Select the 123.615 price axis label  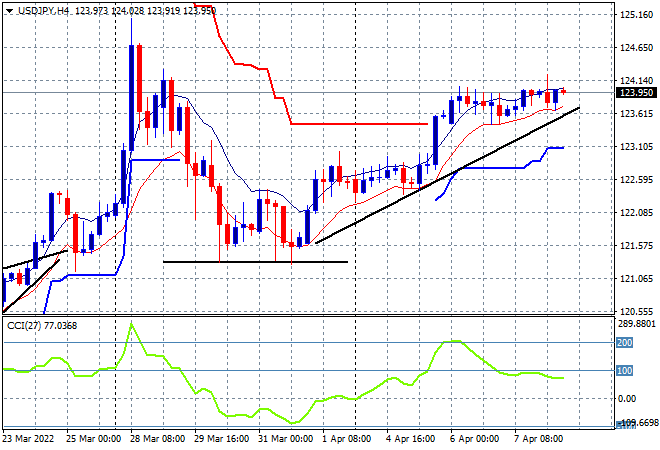636,114
